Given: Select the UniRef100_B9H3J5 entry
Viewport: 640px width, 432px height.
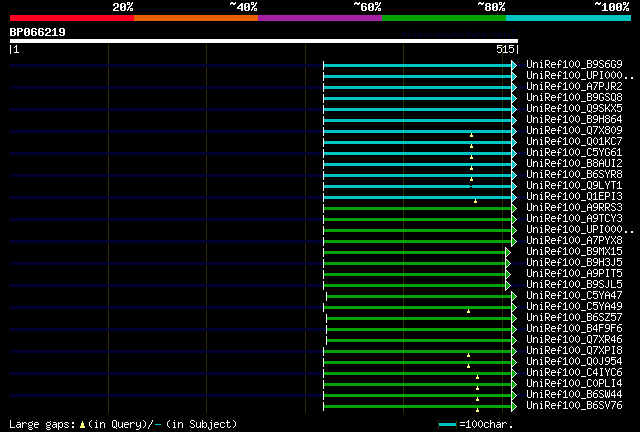Looking at the screenshot, I should (x=574, y=263).
